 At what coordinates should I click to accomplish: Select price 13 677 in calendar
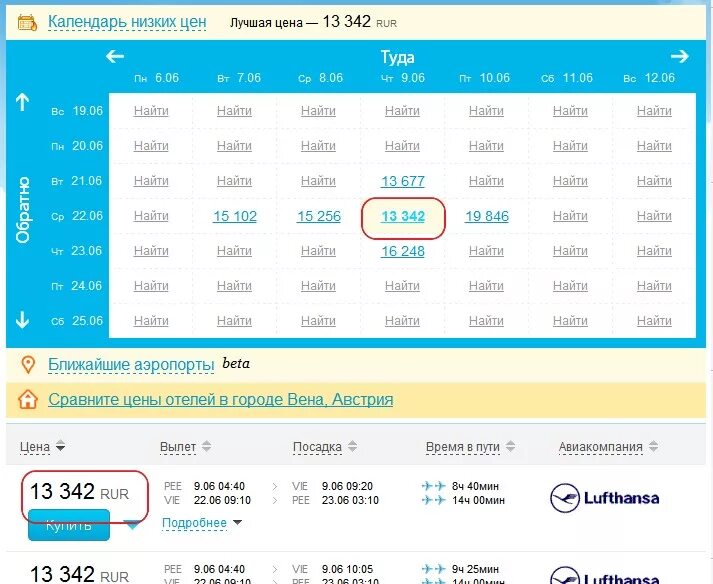[x=402, y=181]
